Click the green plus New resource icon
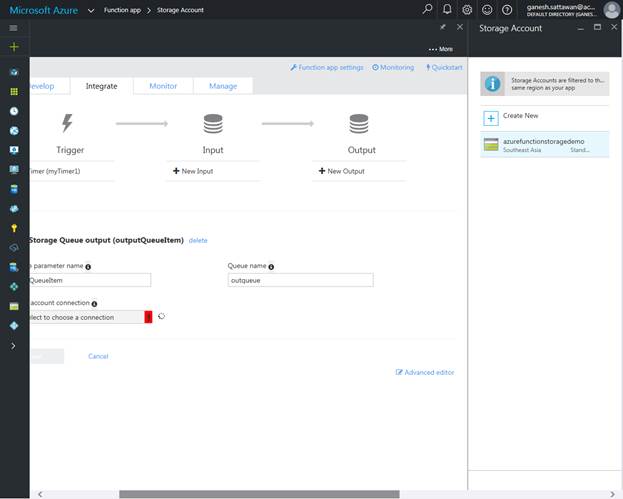The image size is (623, 499). (x=13, y=47)
